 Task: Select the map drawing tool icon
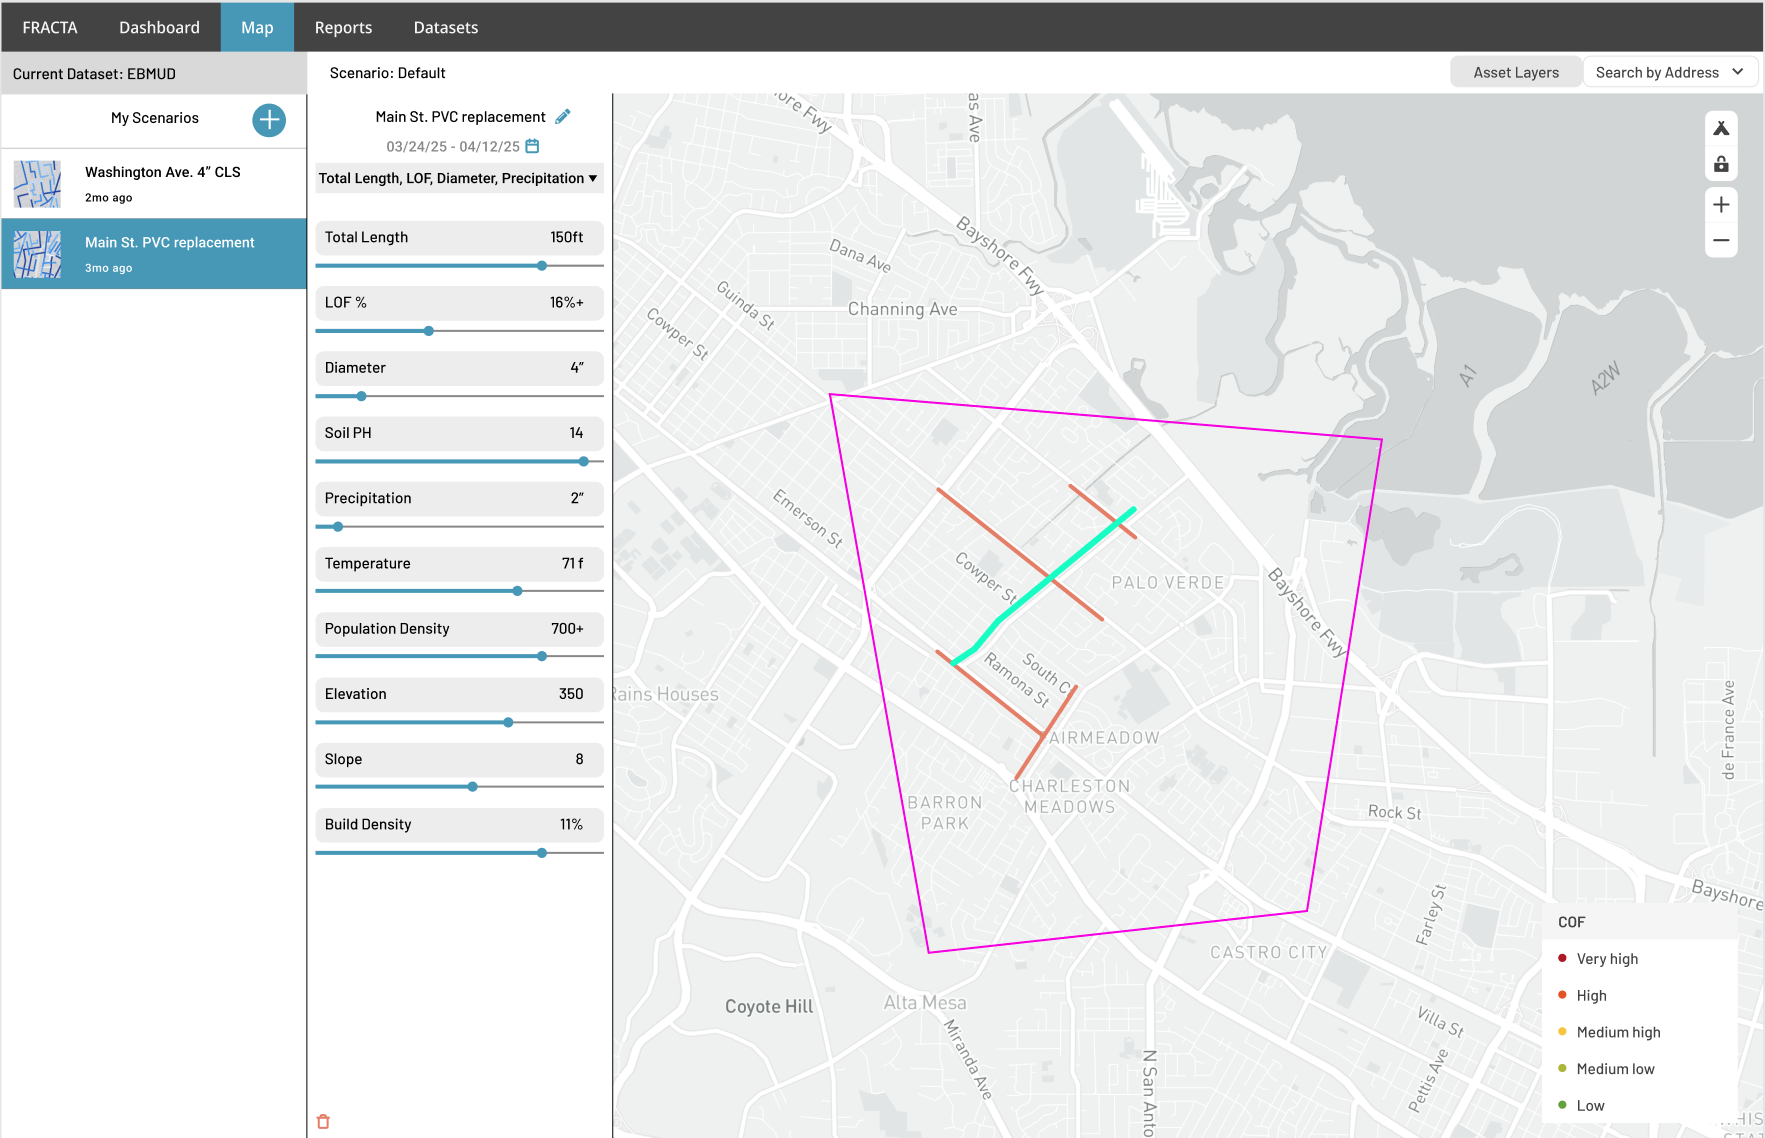click(1721, 128)
